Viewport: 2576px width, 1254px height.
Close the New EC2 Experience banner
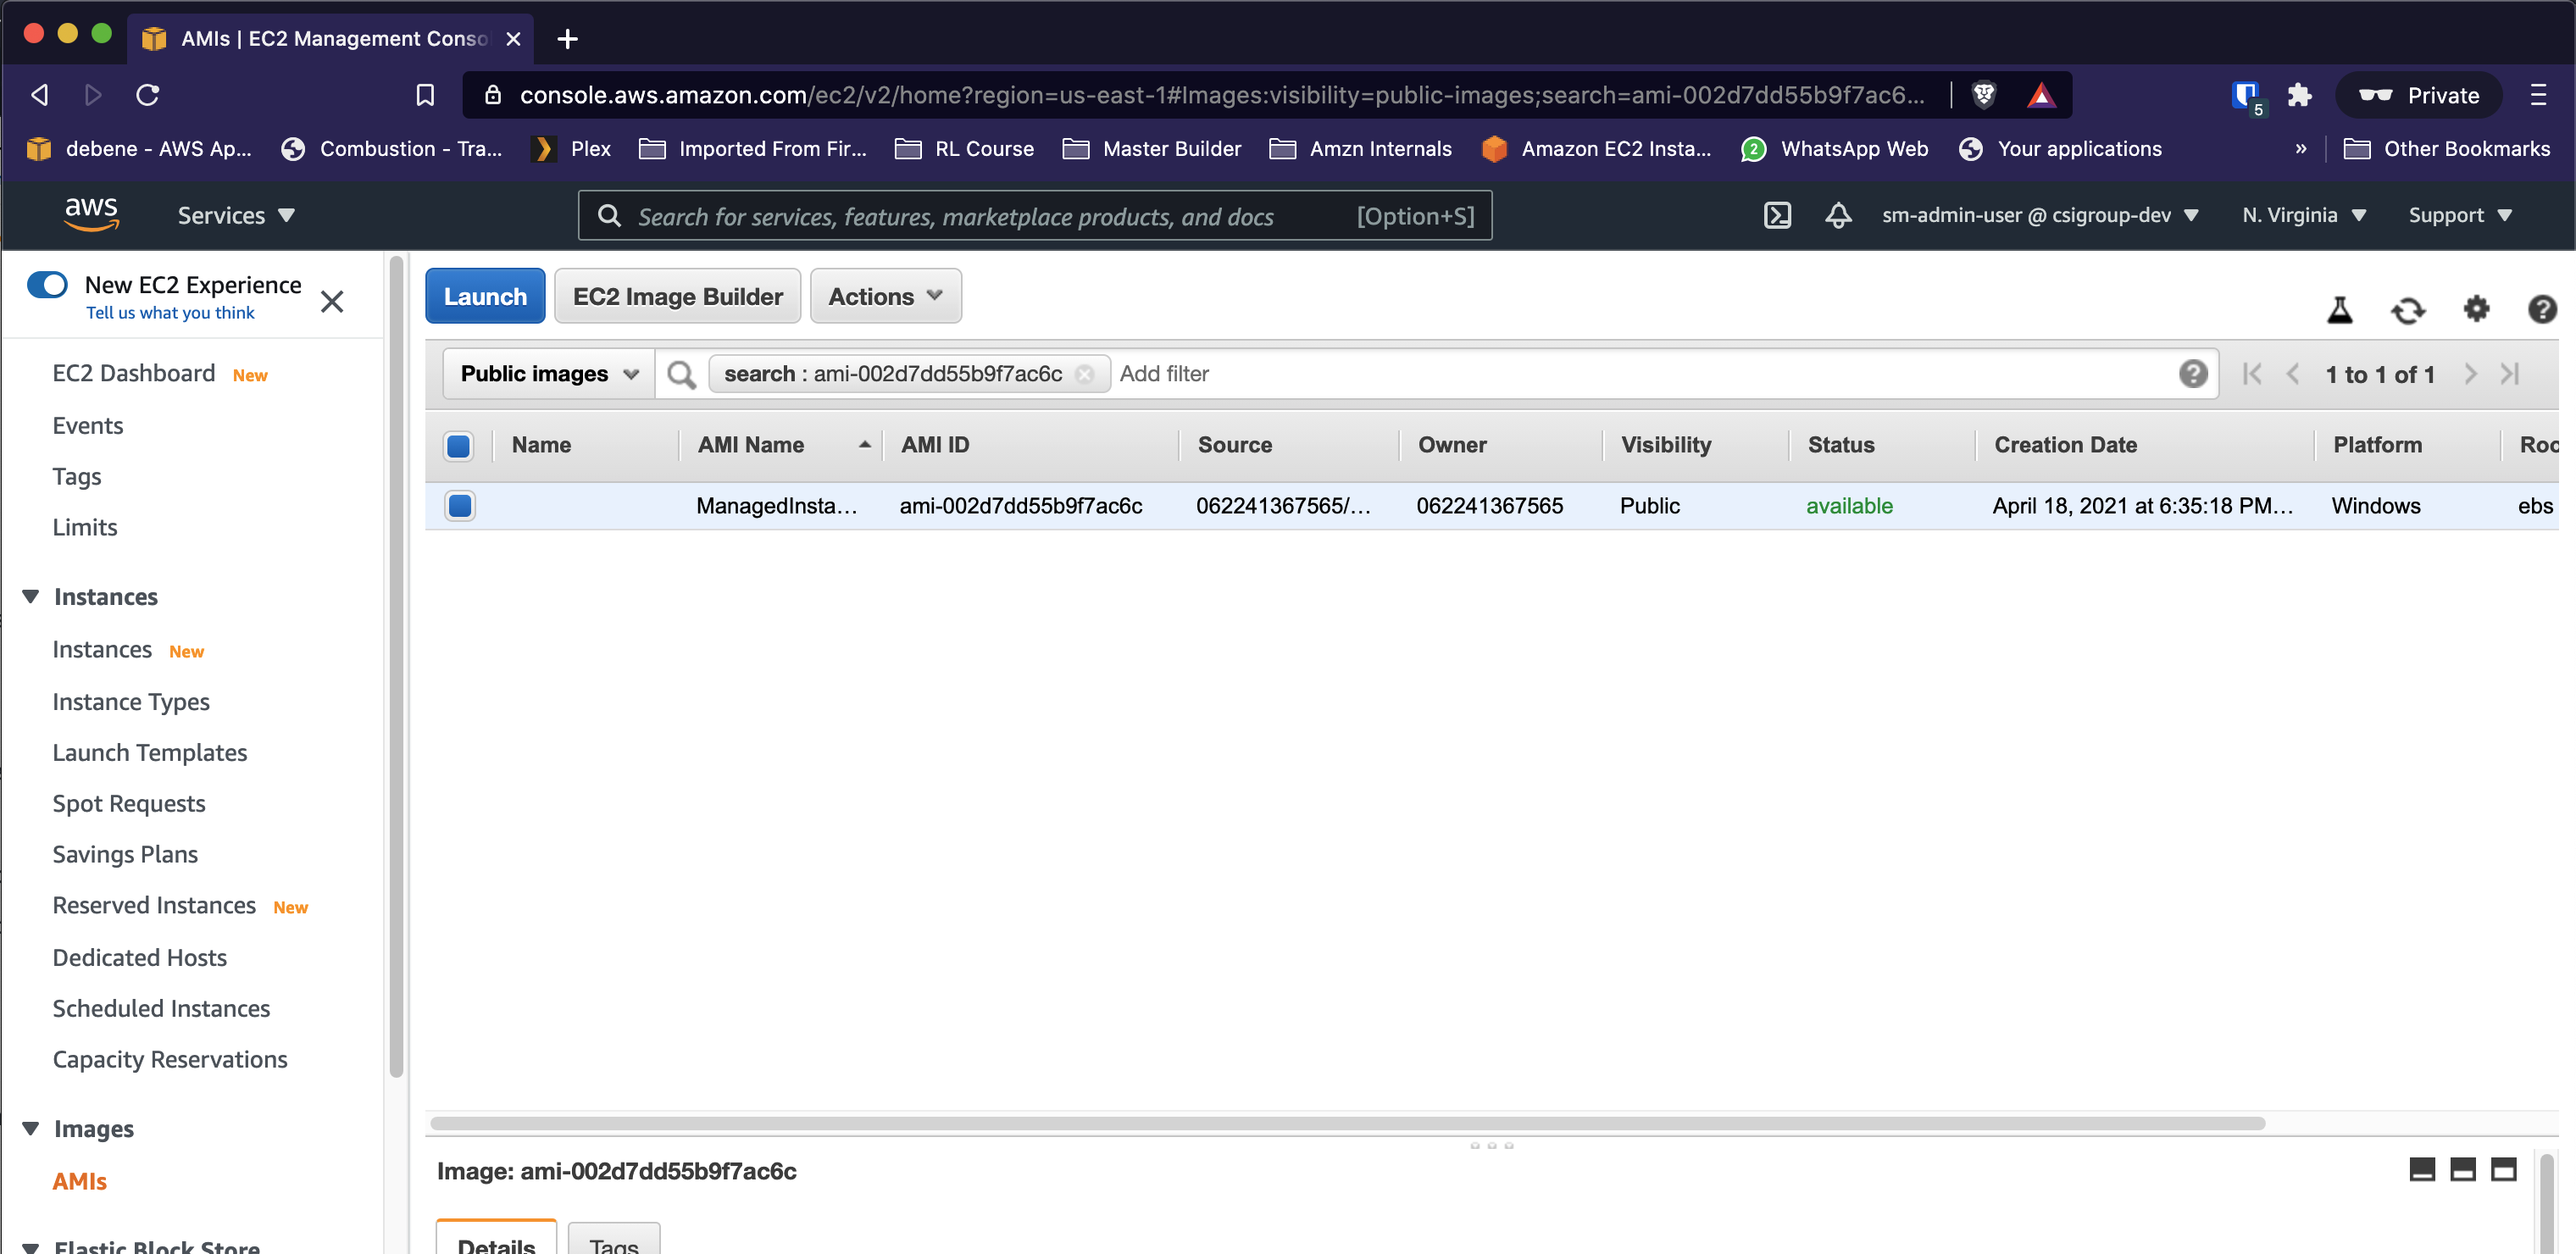332,301
